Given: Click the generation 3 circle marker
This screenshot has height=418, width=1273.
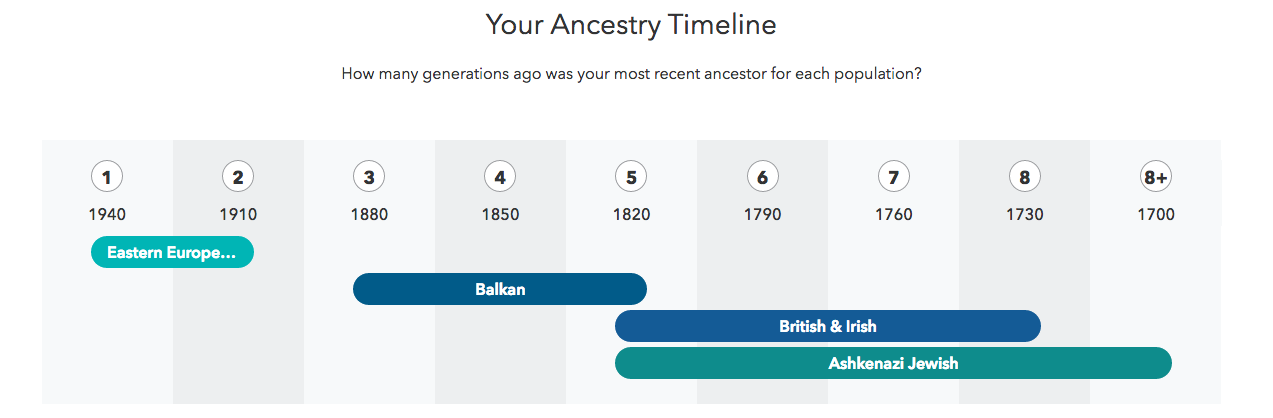Looking at the screenshot, I should click(x=369, y=178).
